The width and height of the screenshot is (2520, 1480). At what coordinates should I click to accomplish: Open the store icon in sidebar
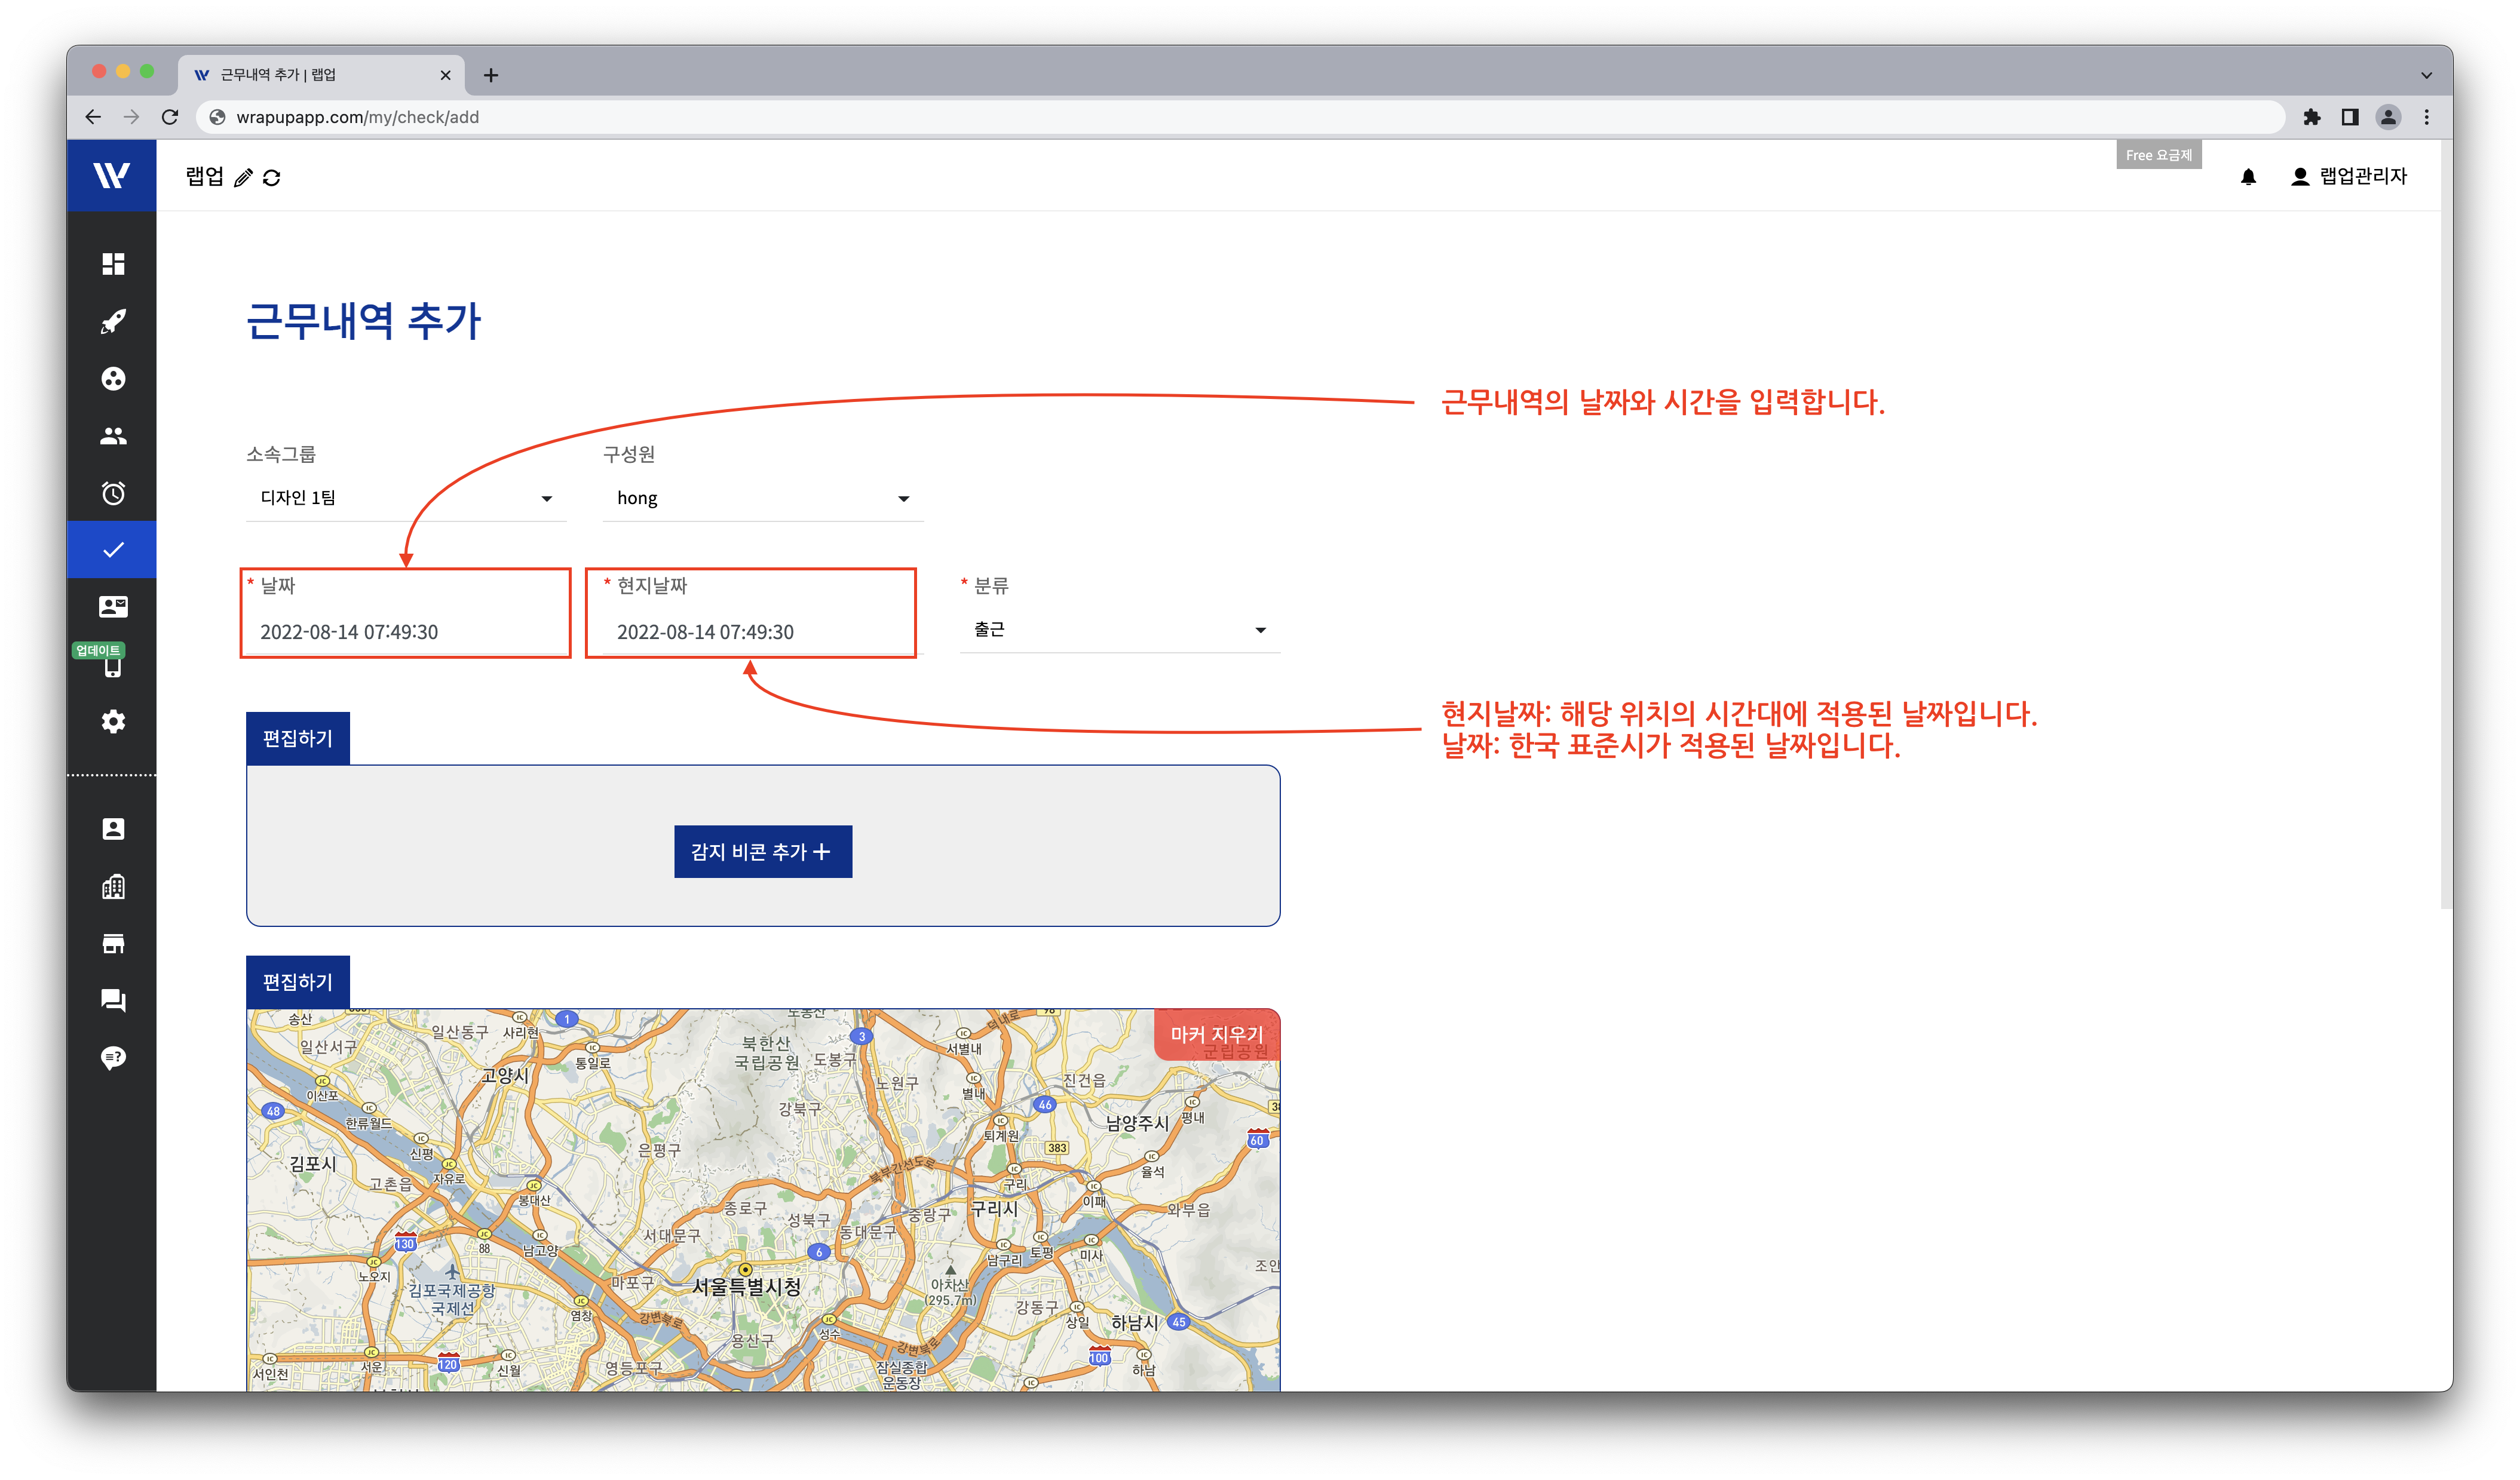click(x=113, y=944)
